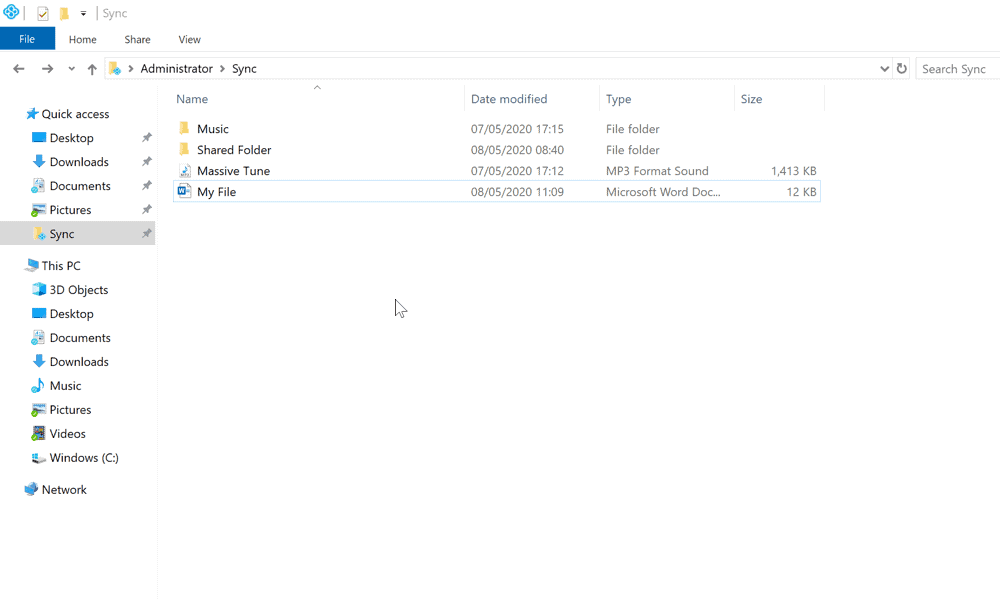Image resolution: width=1000 pixels, height=600 pixels.
Task: Click the 3D Objects cube icon
Action: coord(39,289)
